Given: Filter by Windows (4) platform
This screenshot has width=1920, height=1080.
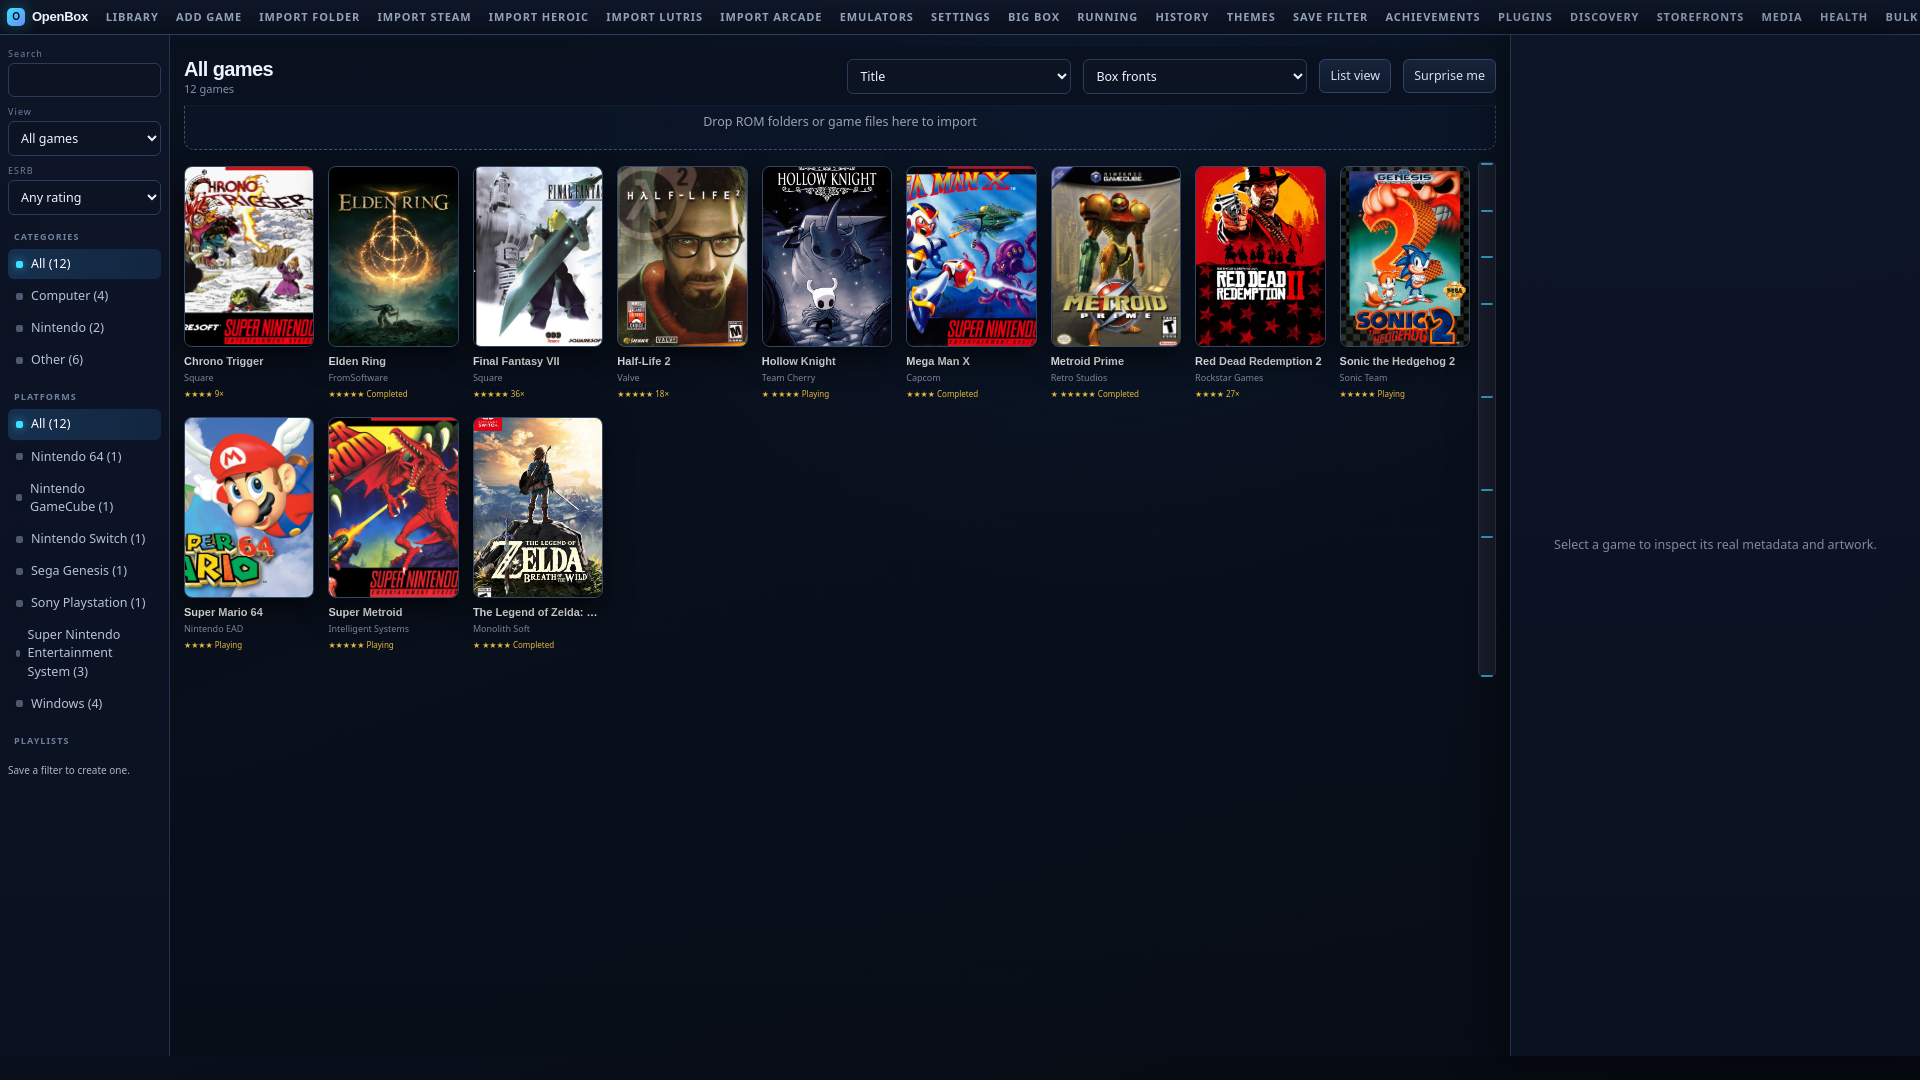Looking at the screenshot, I should [84, 704].
